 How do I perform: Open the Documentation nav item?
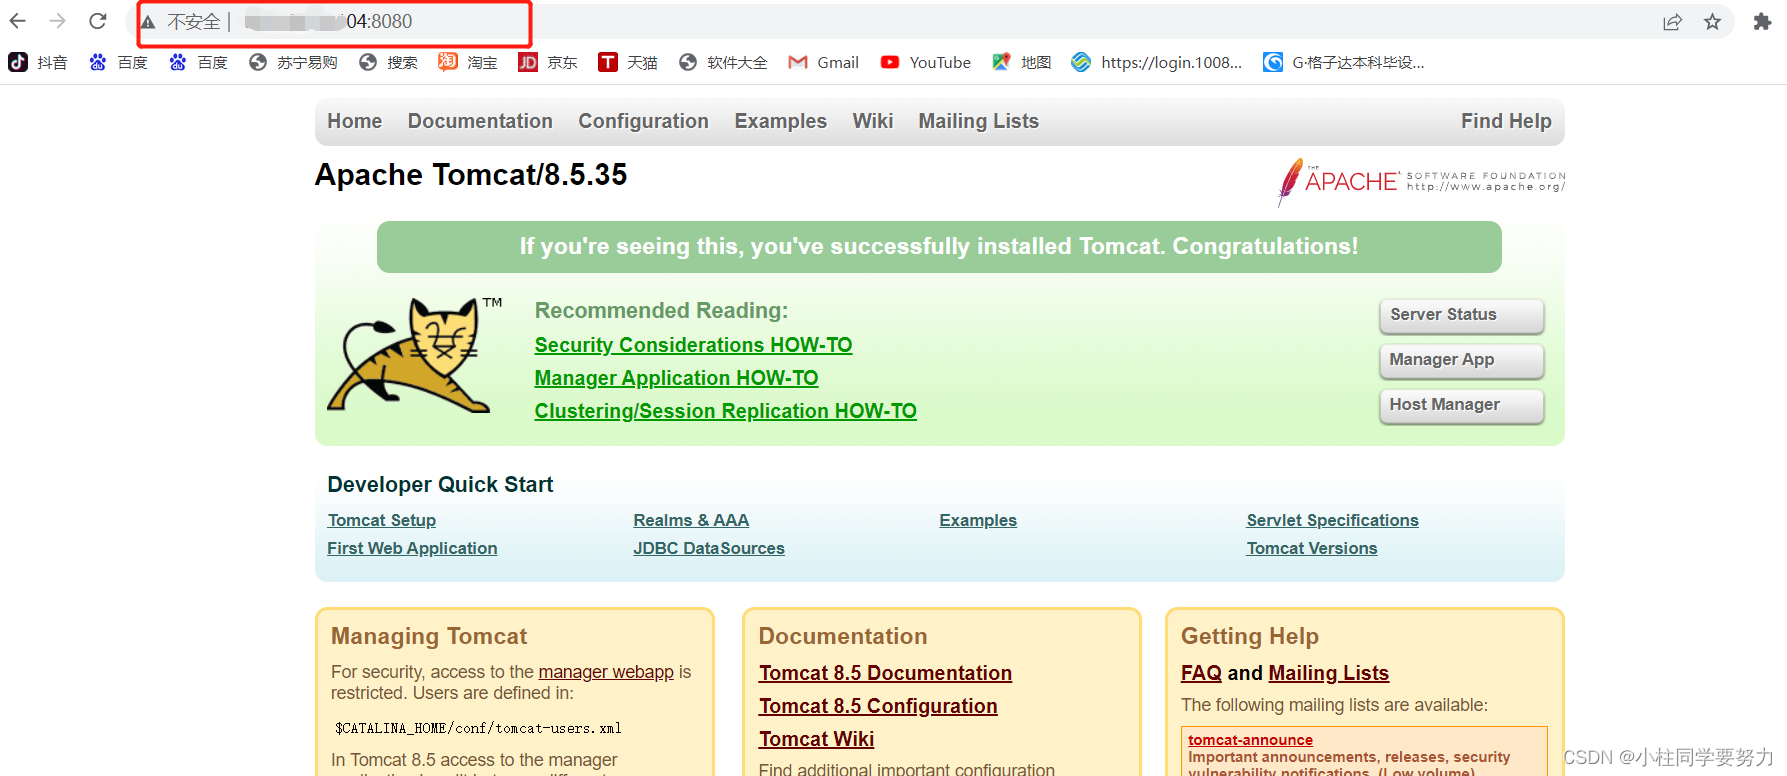[480, 121]
